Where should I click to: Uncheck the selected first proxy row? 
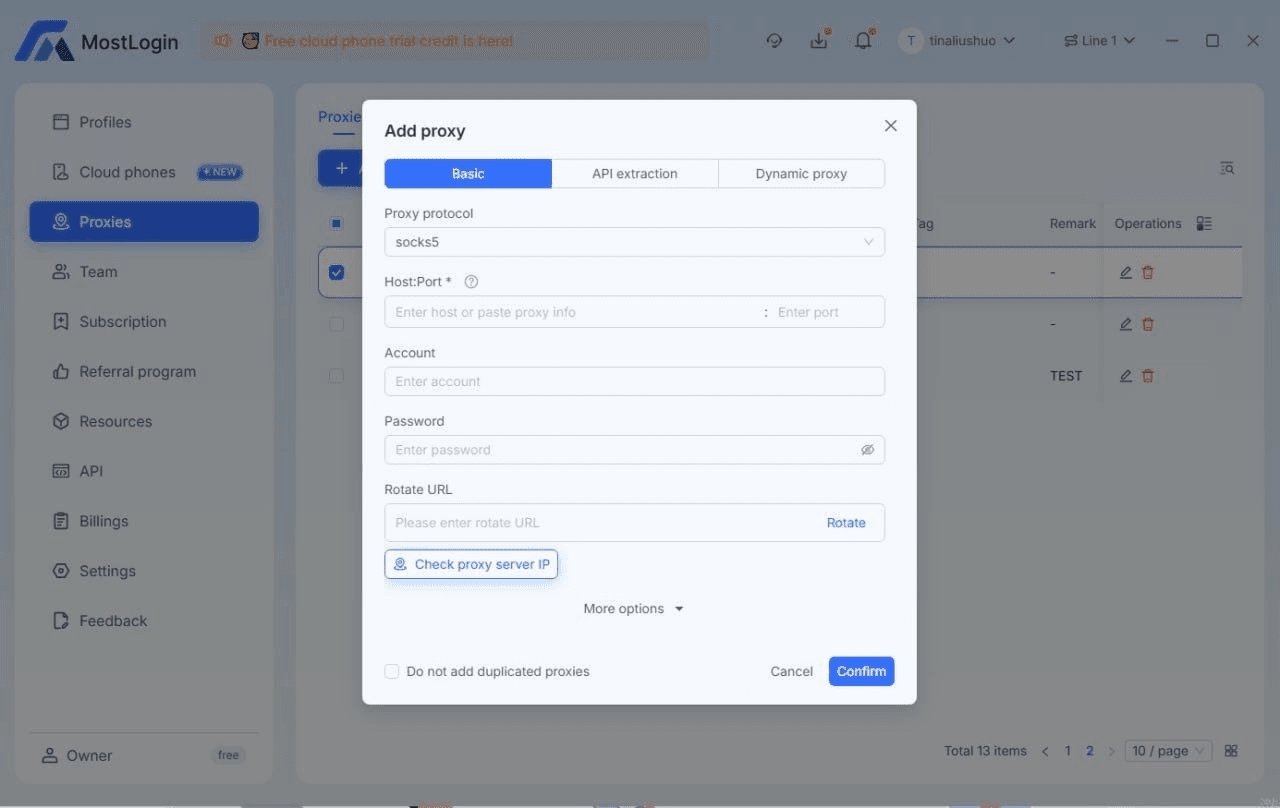[x=336, y=271]
